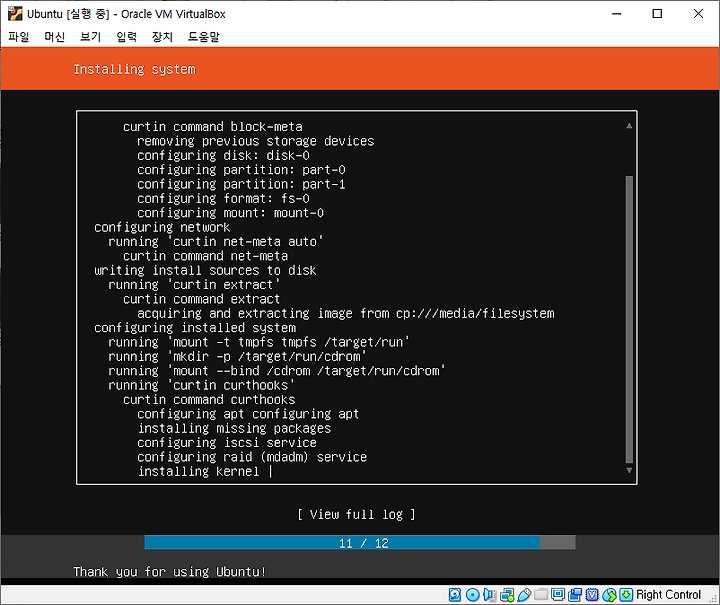Click the mouse integration status icon
This screenshot has height=605, width=720.
pos(609,595)
